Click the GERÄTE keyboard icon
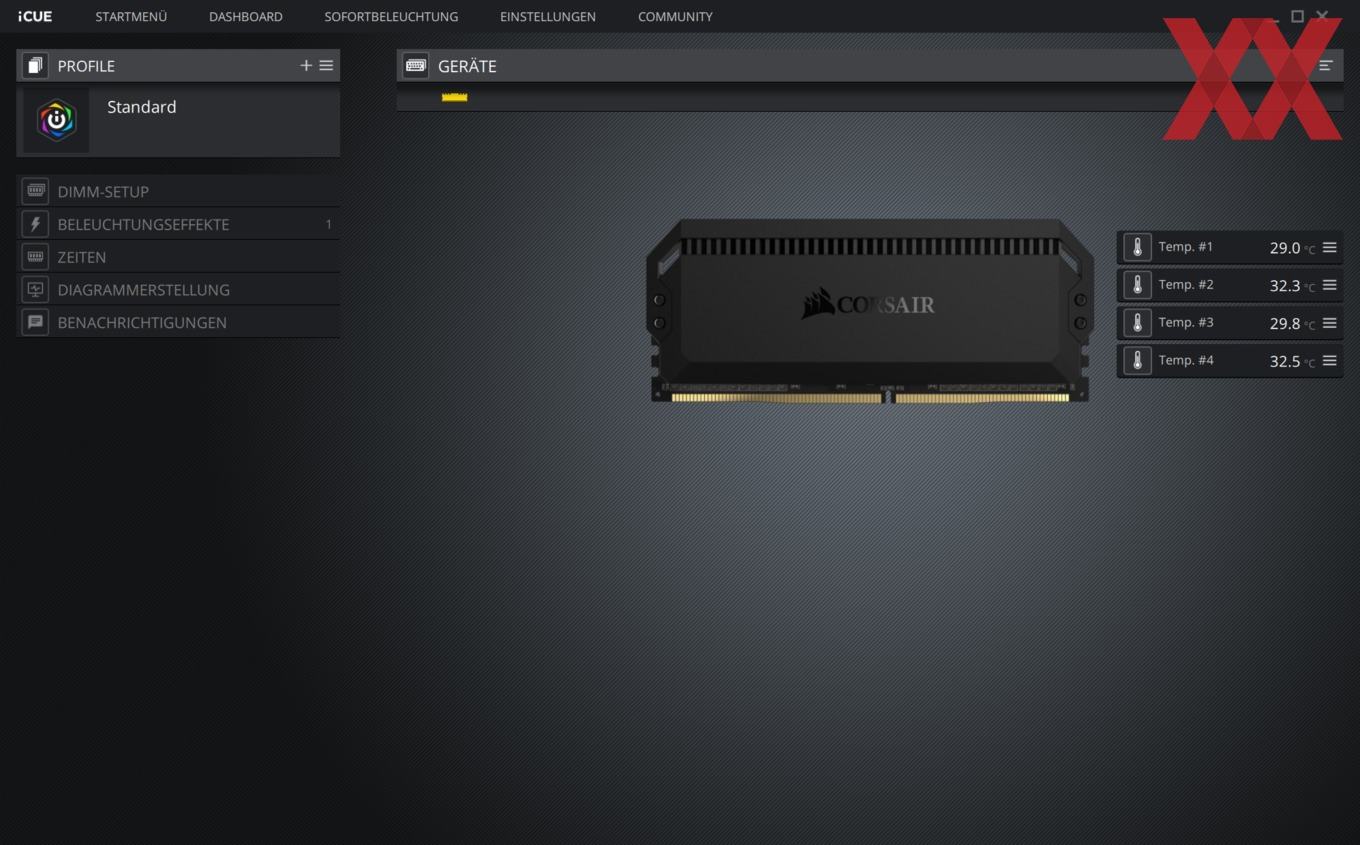Viewport: 1360px width, 845px height. pos(416,66)
